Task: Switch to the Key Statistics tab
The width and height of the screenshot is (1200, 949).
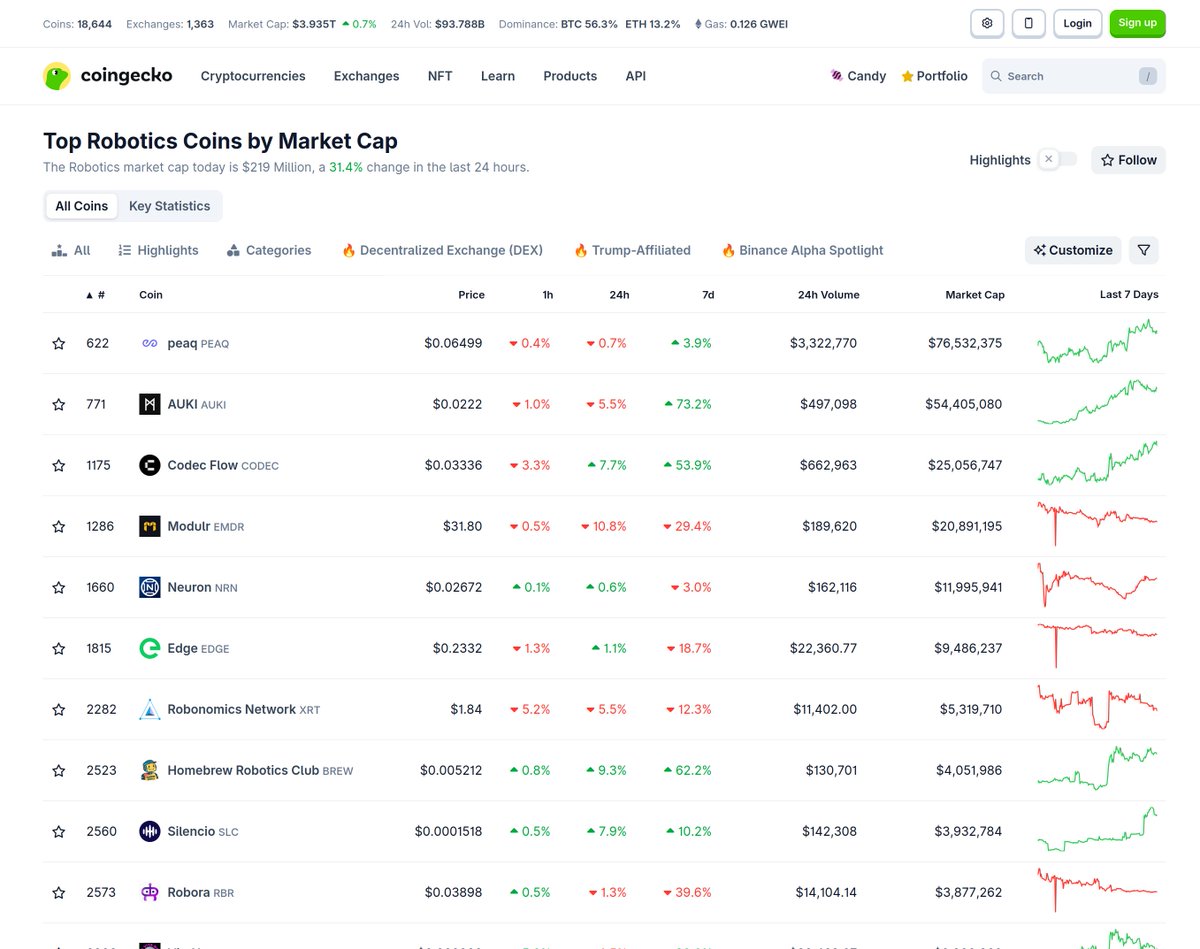Action: pos(169,206)
